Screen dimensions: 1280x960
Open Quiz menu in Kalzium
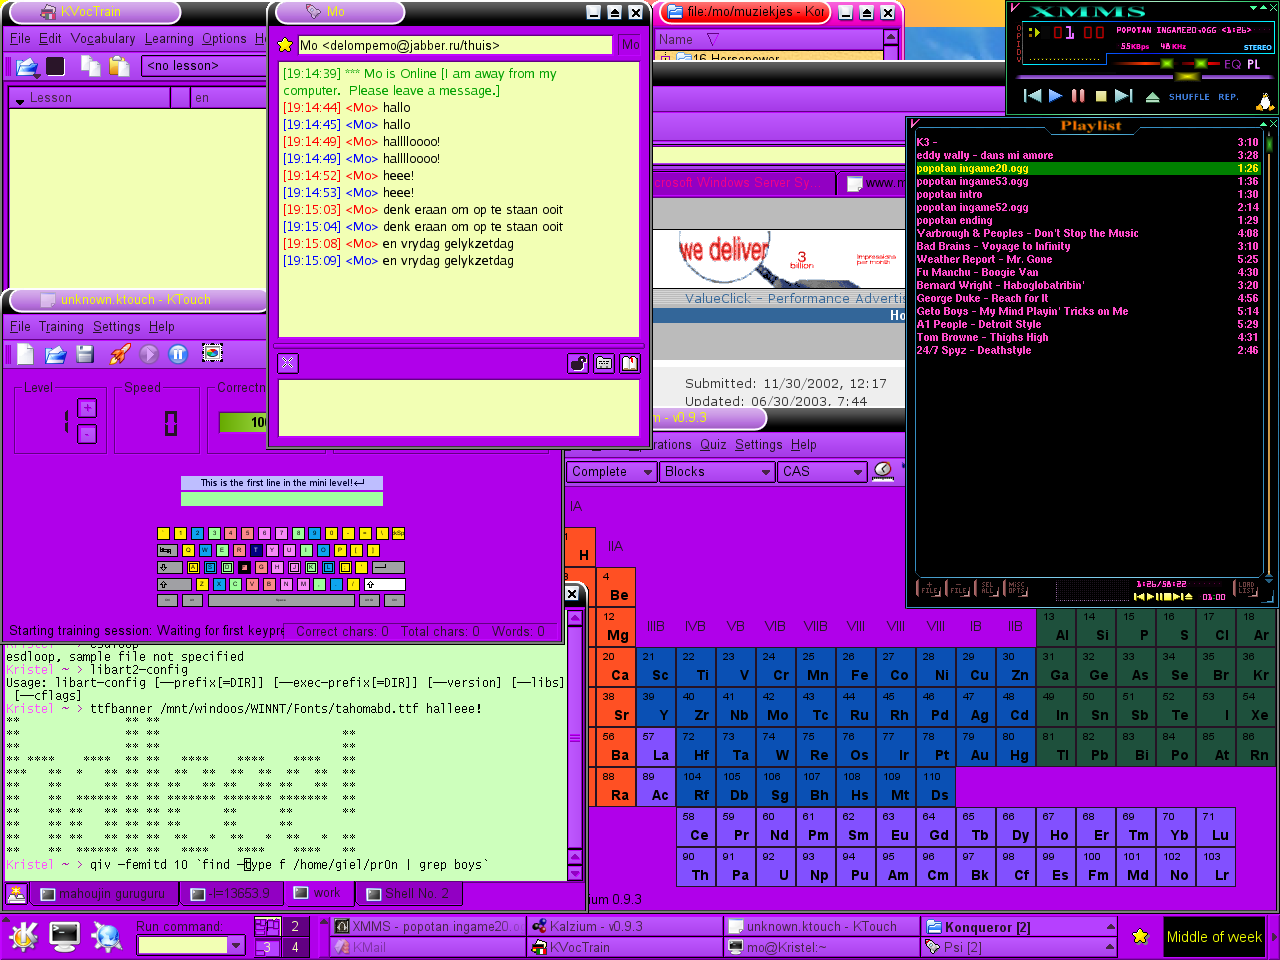(713, 445)
